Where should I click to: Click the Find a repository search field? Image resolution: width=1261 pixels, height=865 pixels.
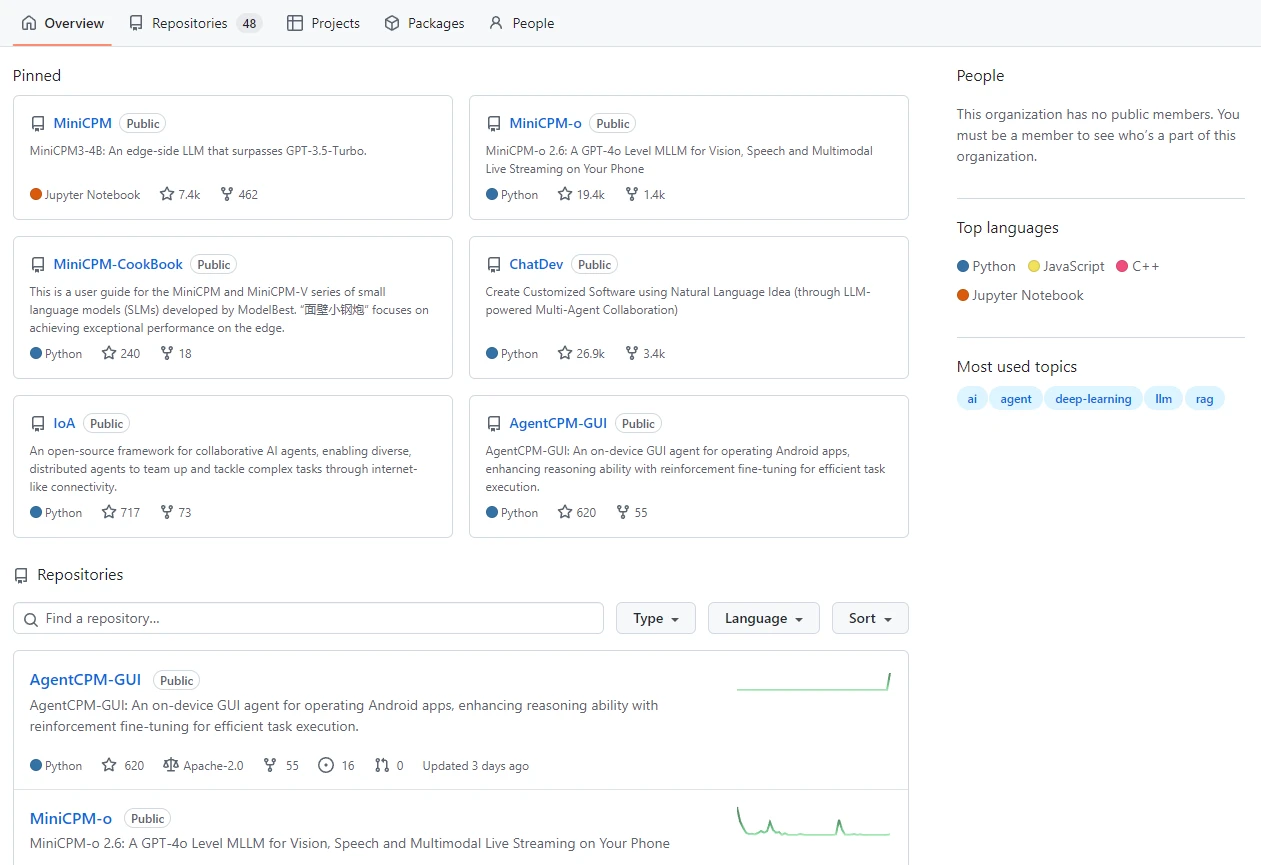tap(308, 619)
